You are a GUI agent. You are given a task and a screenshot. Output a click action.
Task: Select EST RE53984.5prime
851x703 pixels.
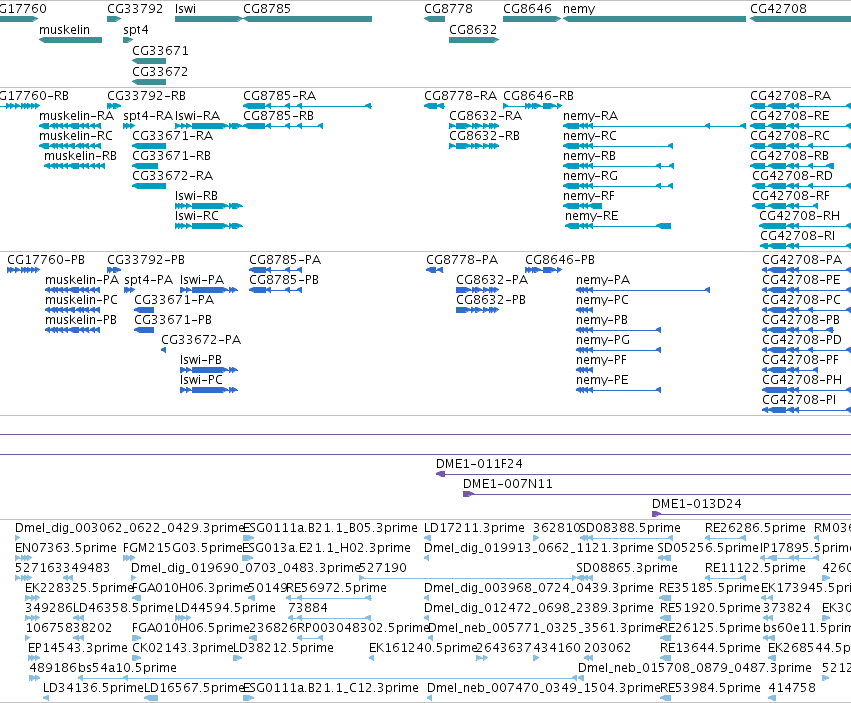(x=710, y=688)
